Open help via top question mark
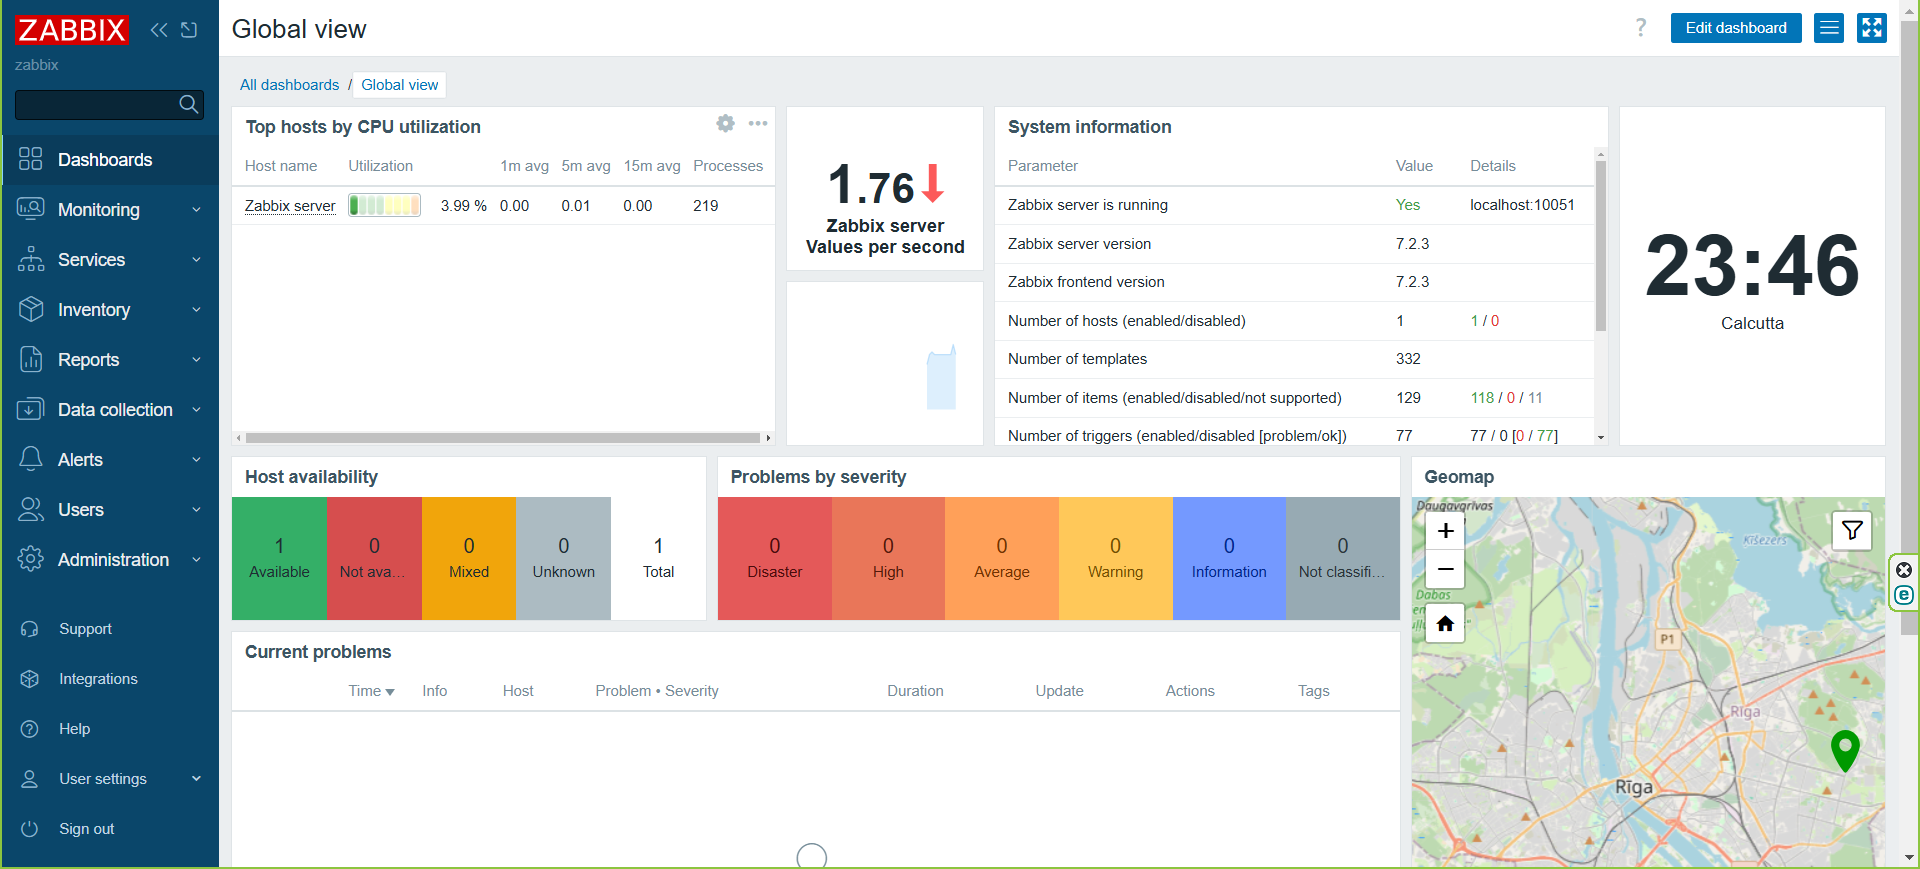 coord(1641,27)
